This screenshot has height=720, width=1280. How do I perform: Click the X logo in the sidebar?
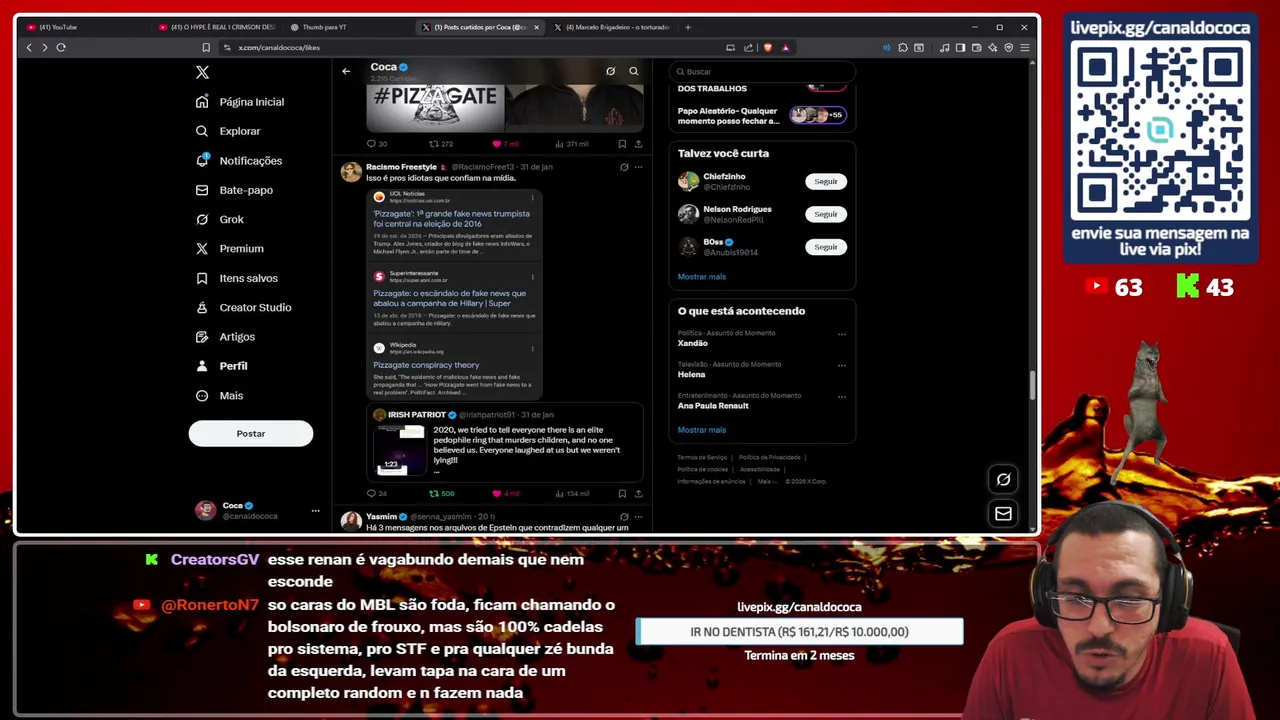point(202,72)
